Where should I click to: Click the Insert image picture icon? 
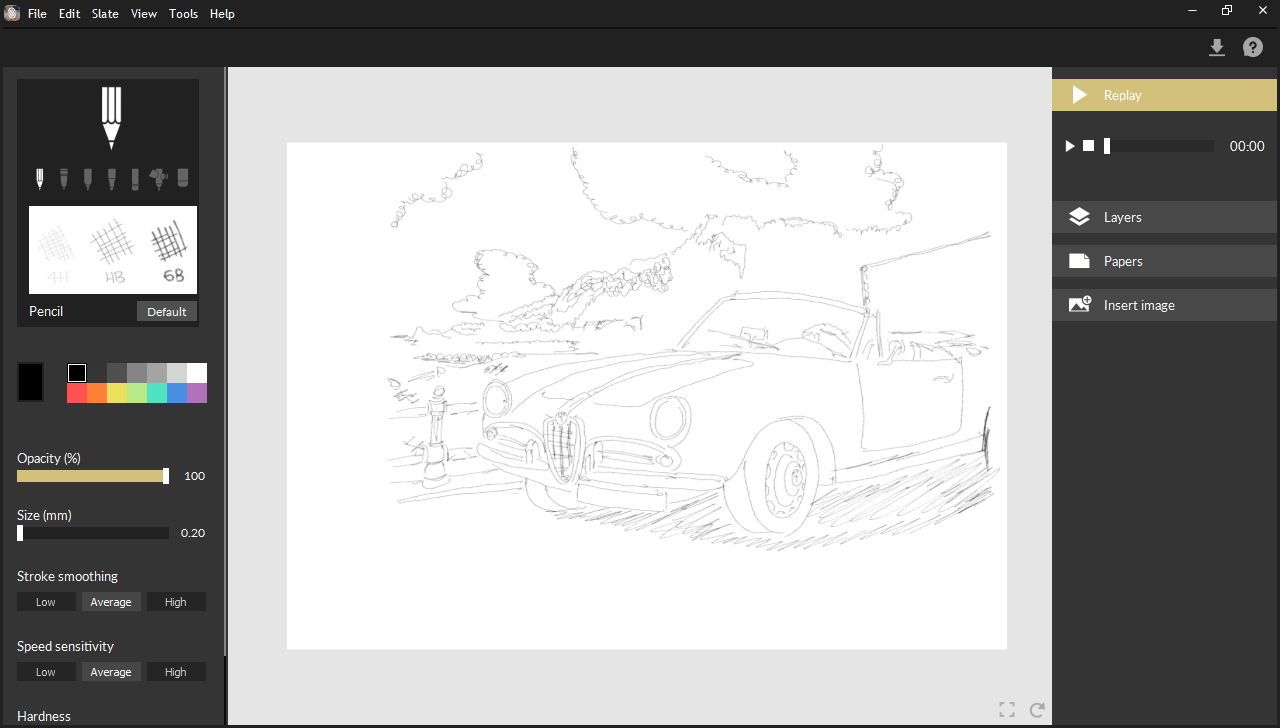1079,305
